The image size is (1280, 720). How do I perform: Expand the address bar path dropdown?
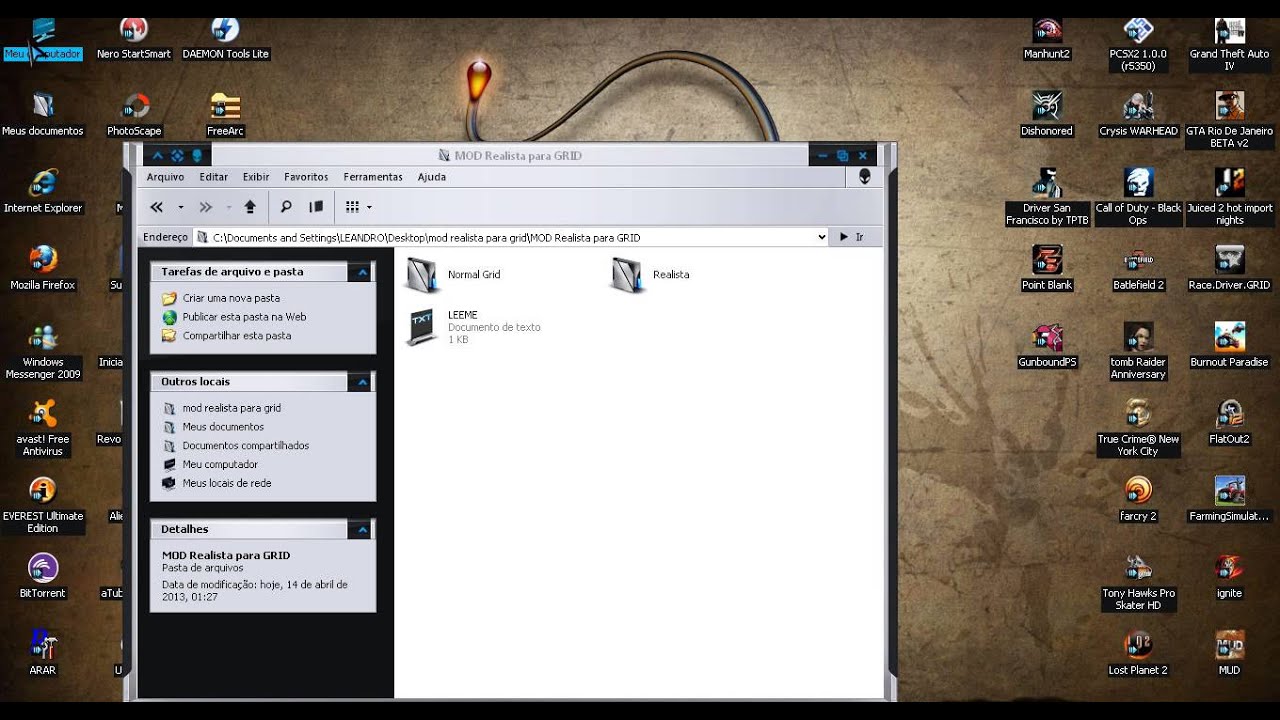(x=822, y=237)
